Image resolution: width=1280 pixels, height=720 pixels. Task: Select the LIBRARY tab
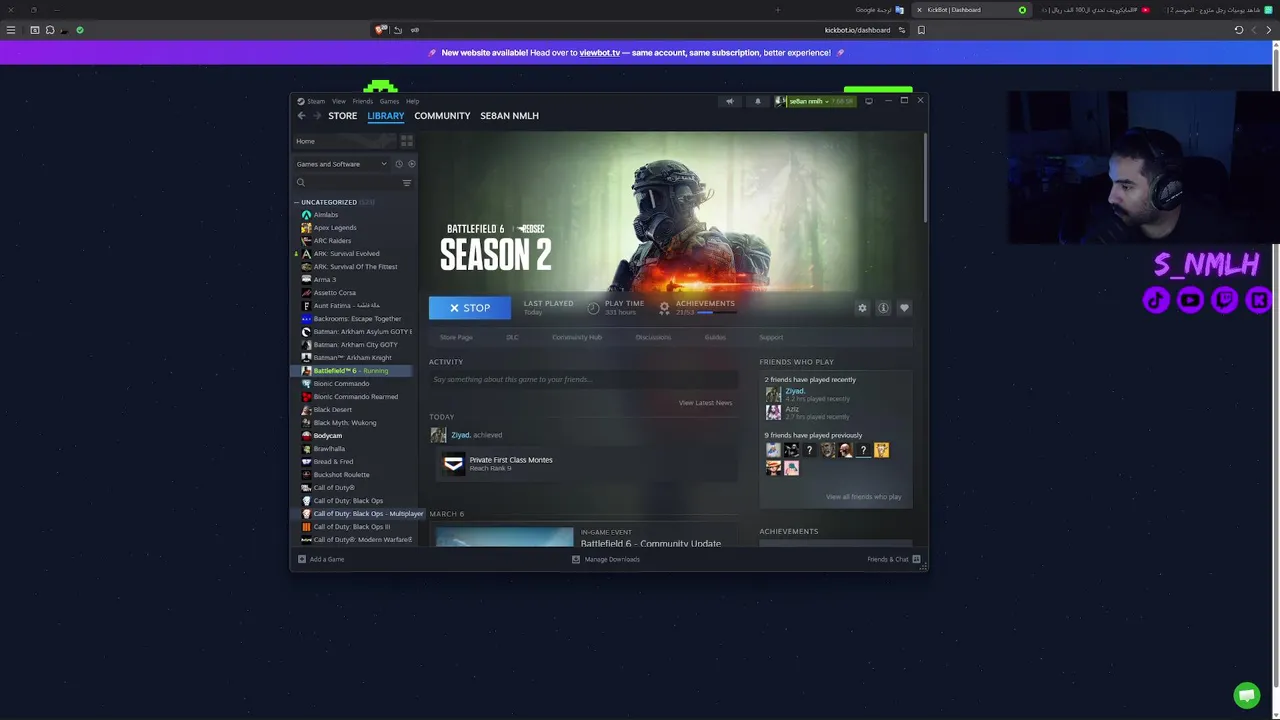pyautogui.click(x=385, y=116)
